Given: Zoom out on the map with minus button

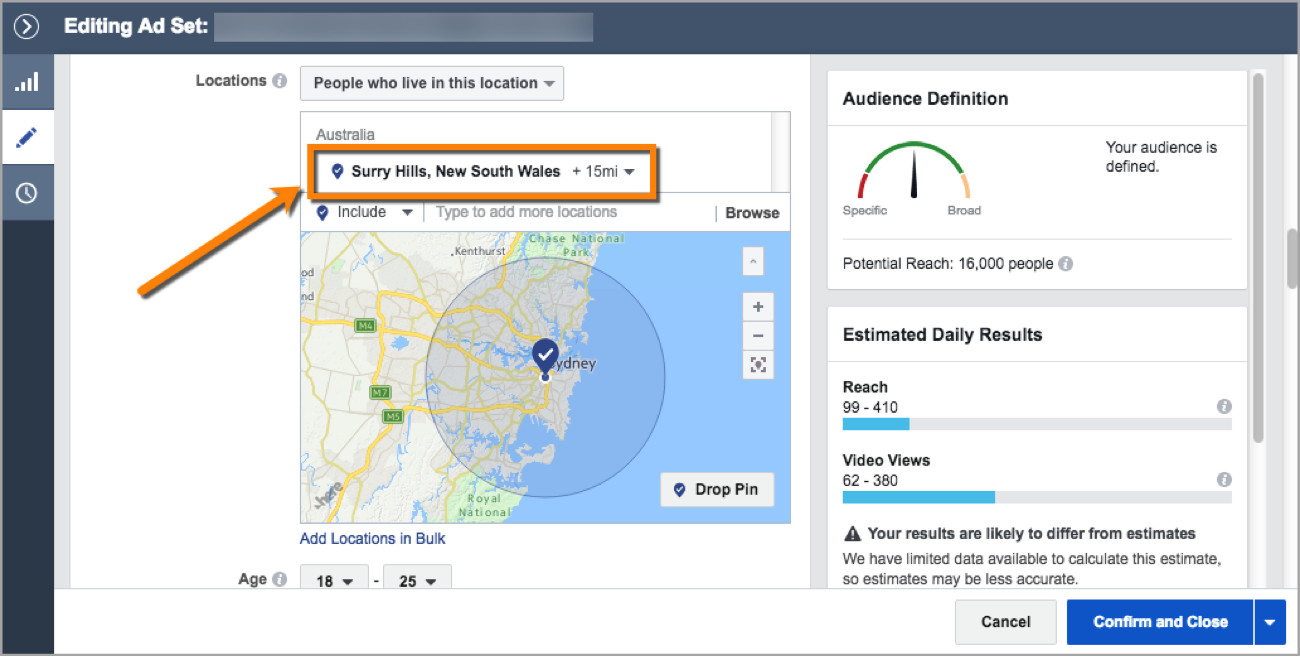Looking at the screenshot, I should coord(758,335).
